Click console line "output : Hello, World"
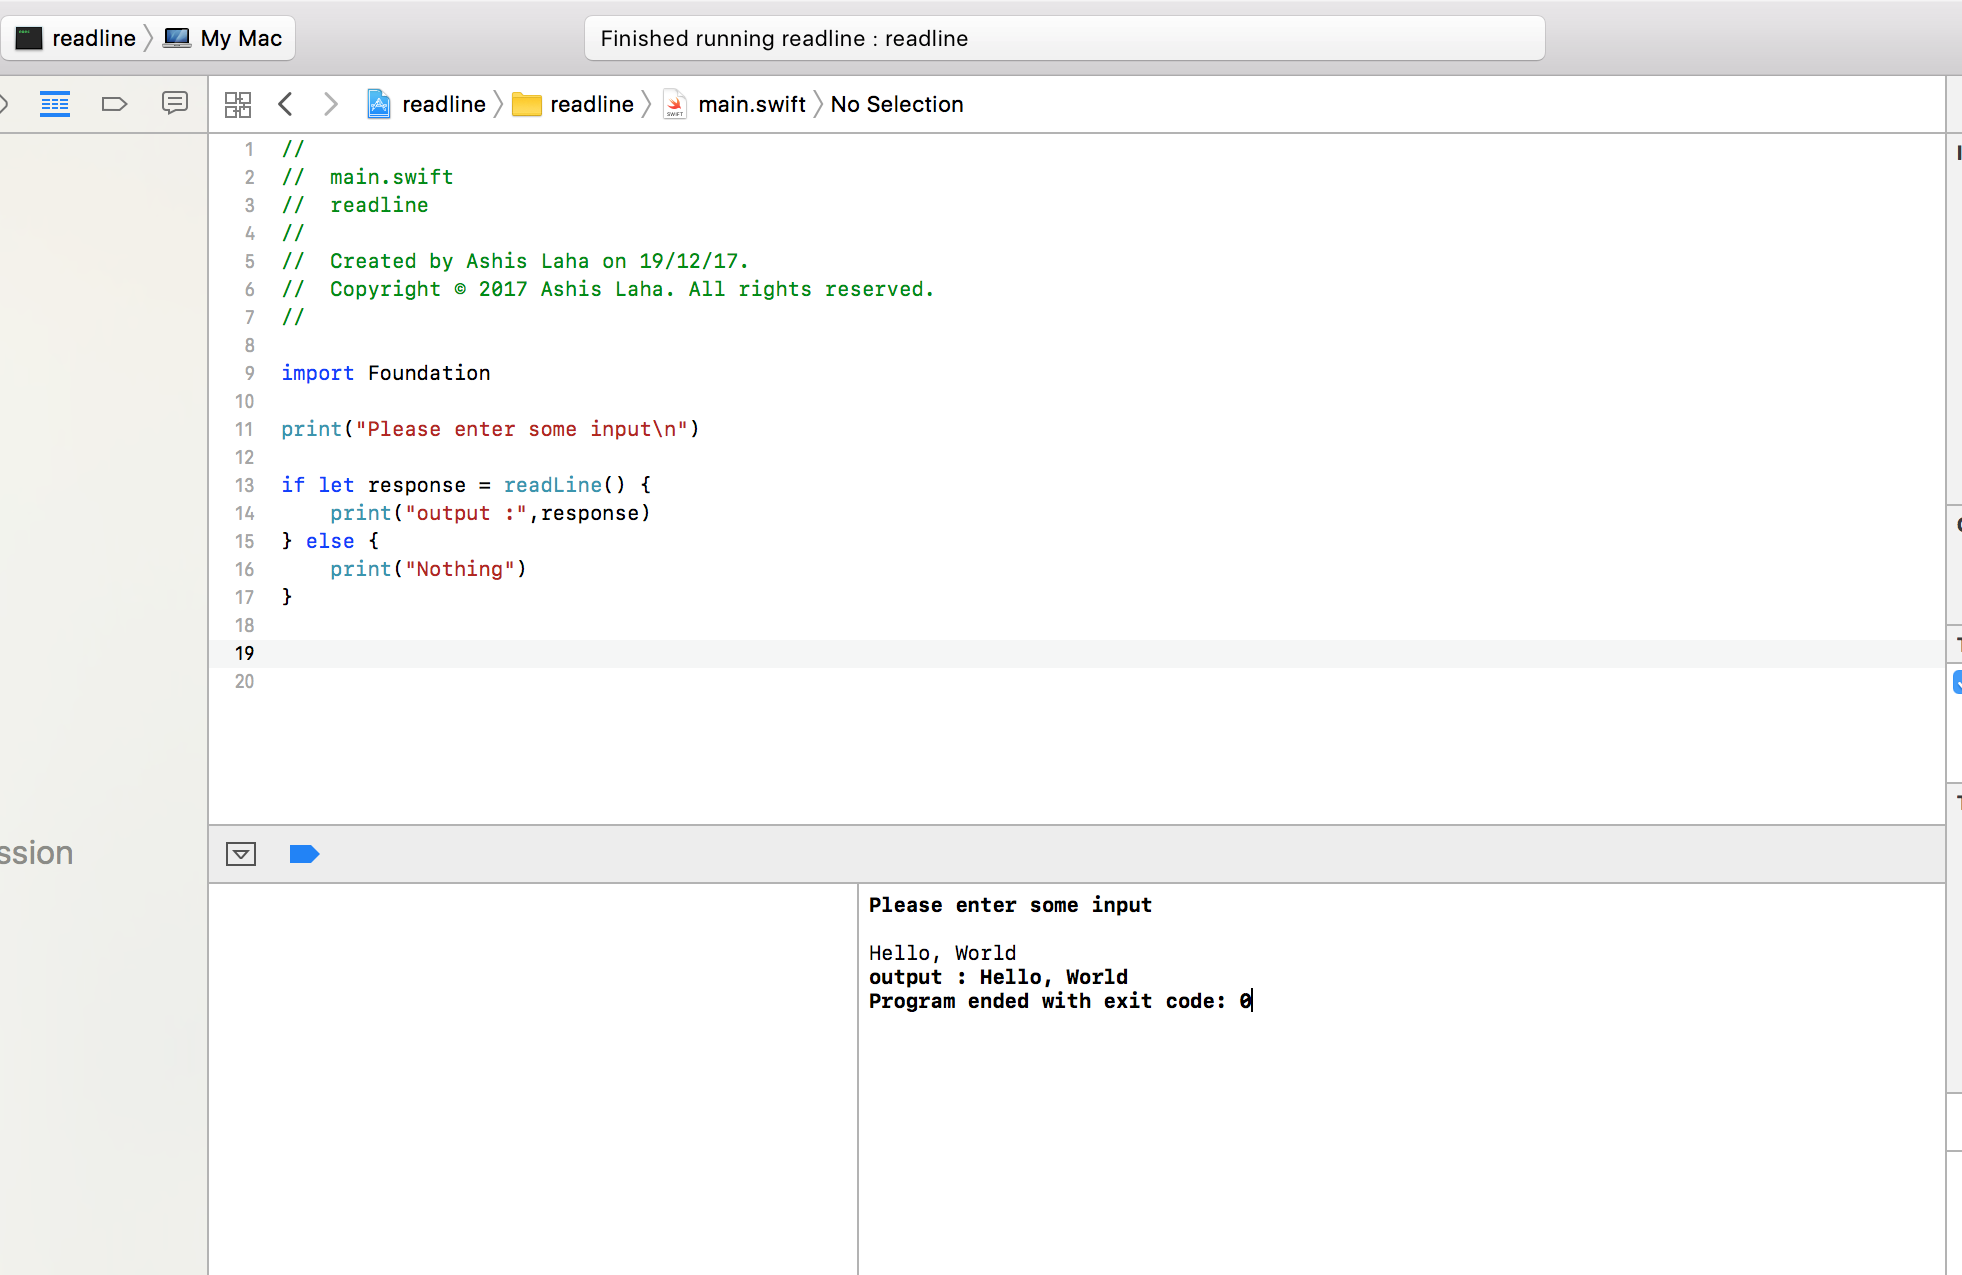Screen dimensions: 1962x1275 point(998,977)
